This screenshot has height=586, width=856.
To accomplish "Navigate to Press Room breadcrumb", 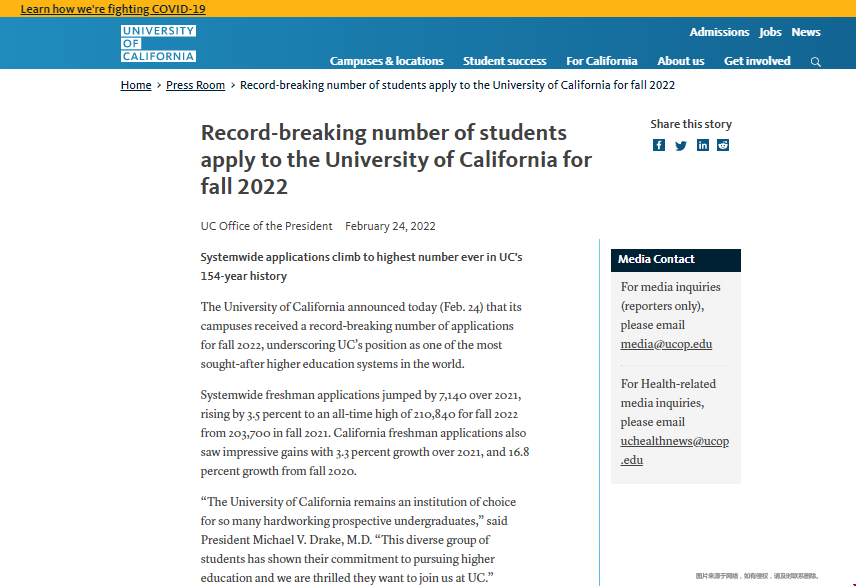I will click(195, 85).
